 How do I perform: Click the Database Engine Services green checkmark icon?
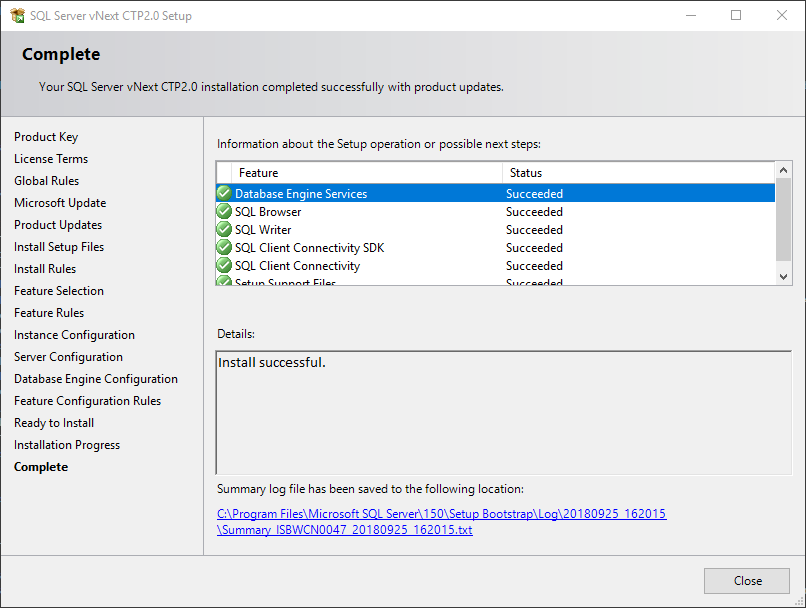[223, 193]
